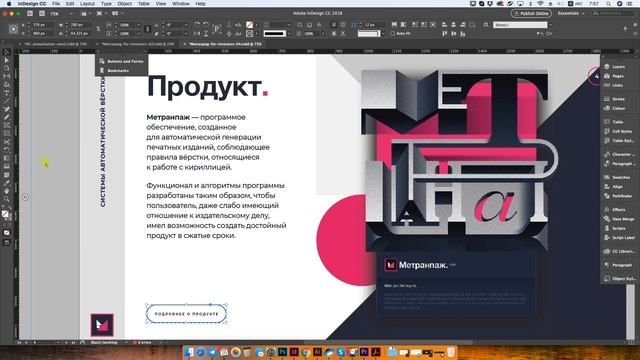This screenshot has height=360, width=640.
Task: Open the Colour panel
Action: pyautogui.click(x=615, y=108)
